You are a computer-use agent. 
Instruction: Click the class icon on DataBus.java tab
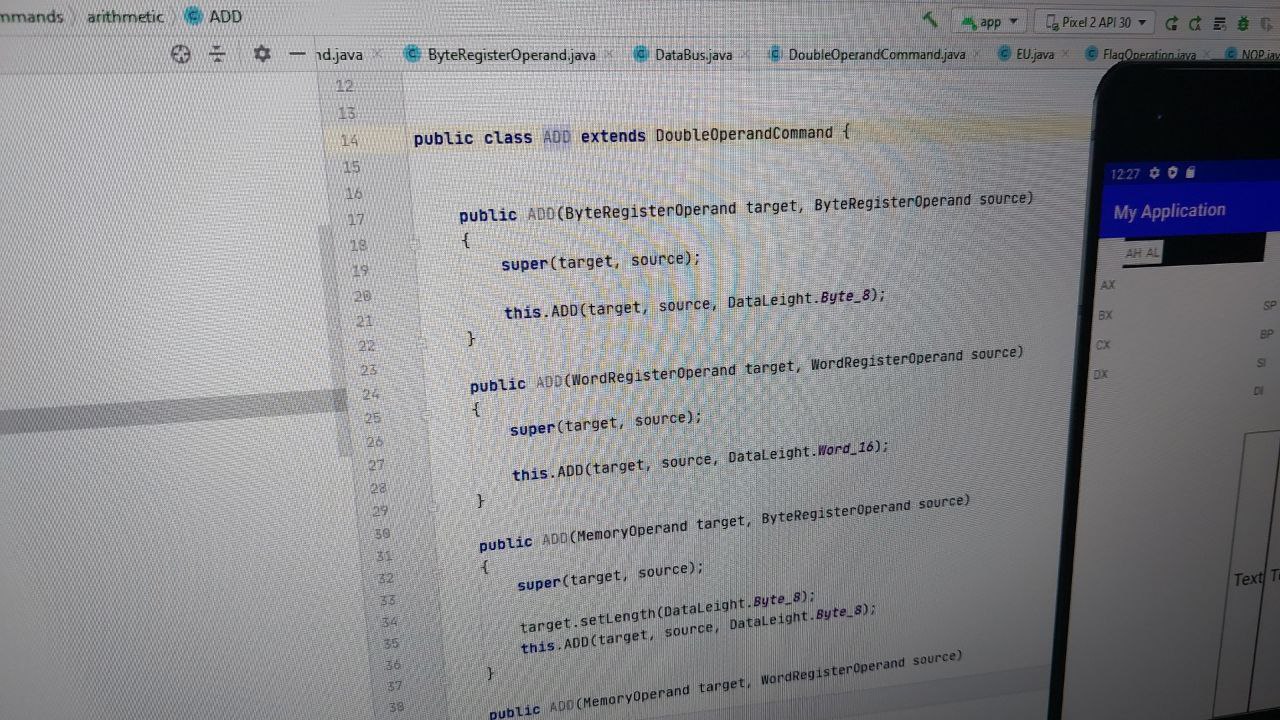click(641, 55)
